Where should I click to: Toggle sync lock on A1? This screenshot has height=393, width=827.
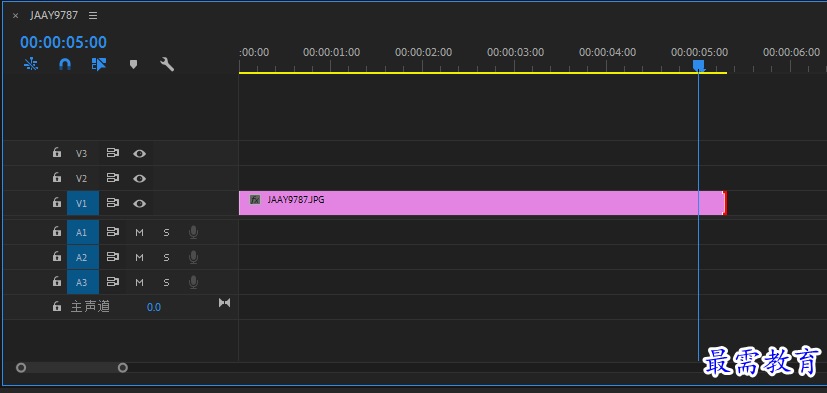tap(113, 232)
